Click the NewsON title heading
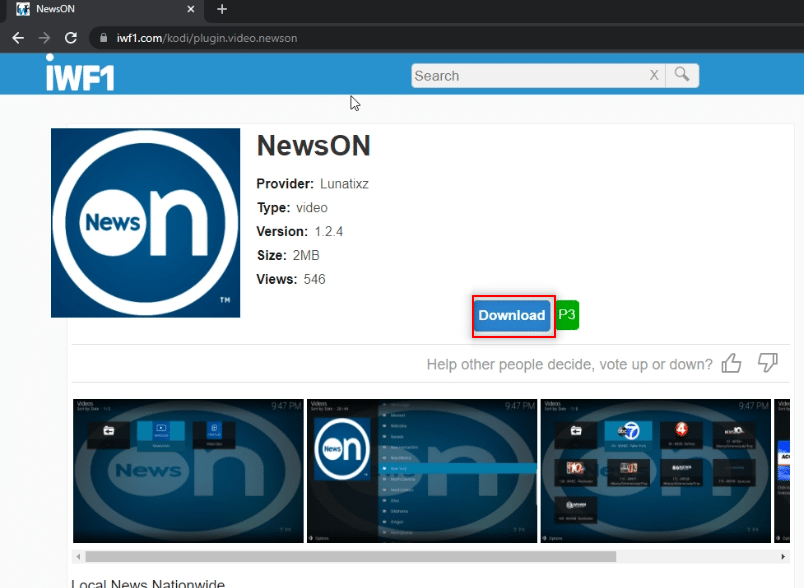Screen dimensions: 804x588 coord(313,146)
